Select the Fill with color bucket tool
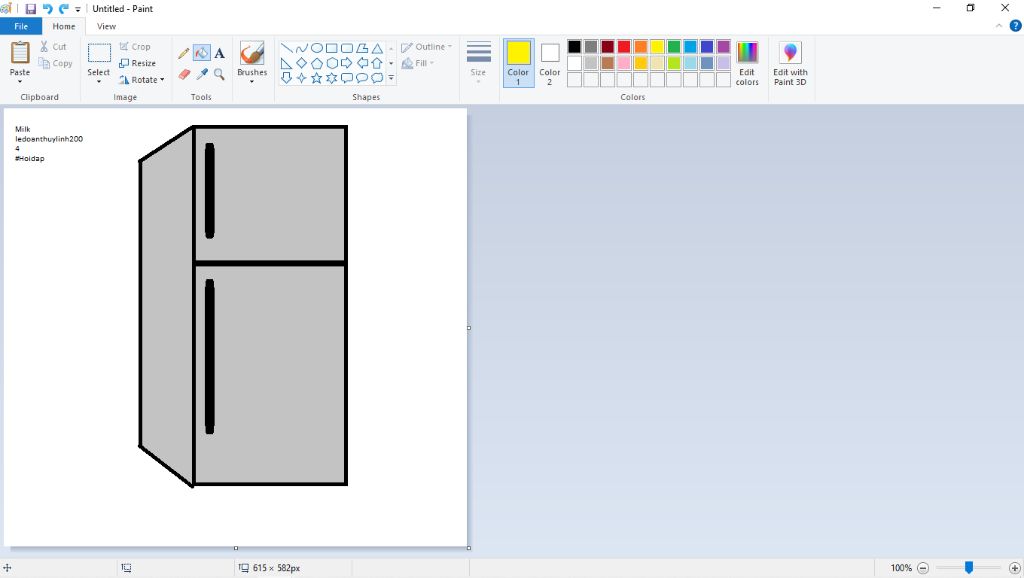 coord(202,54)
